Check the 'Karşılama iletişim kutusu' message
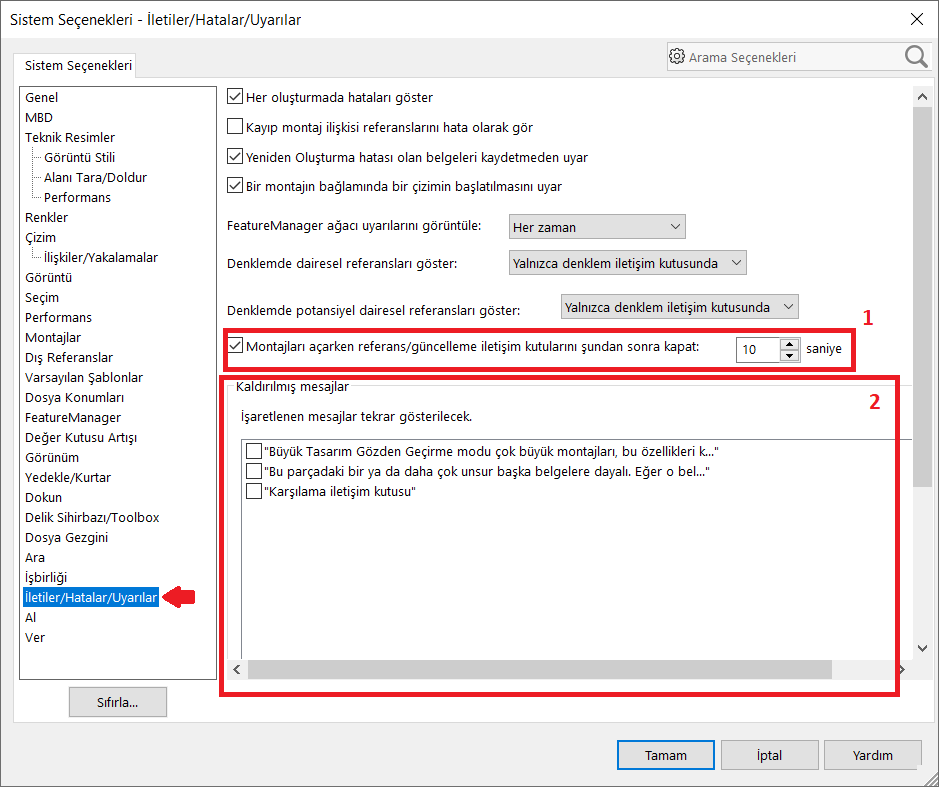 pos(254,492)
